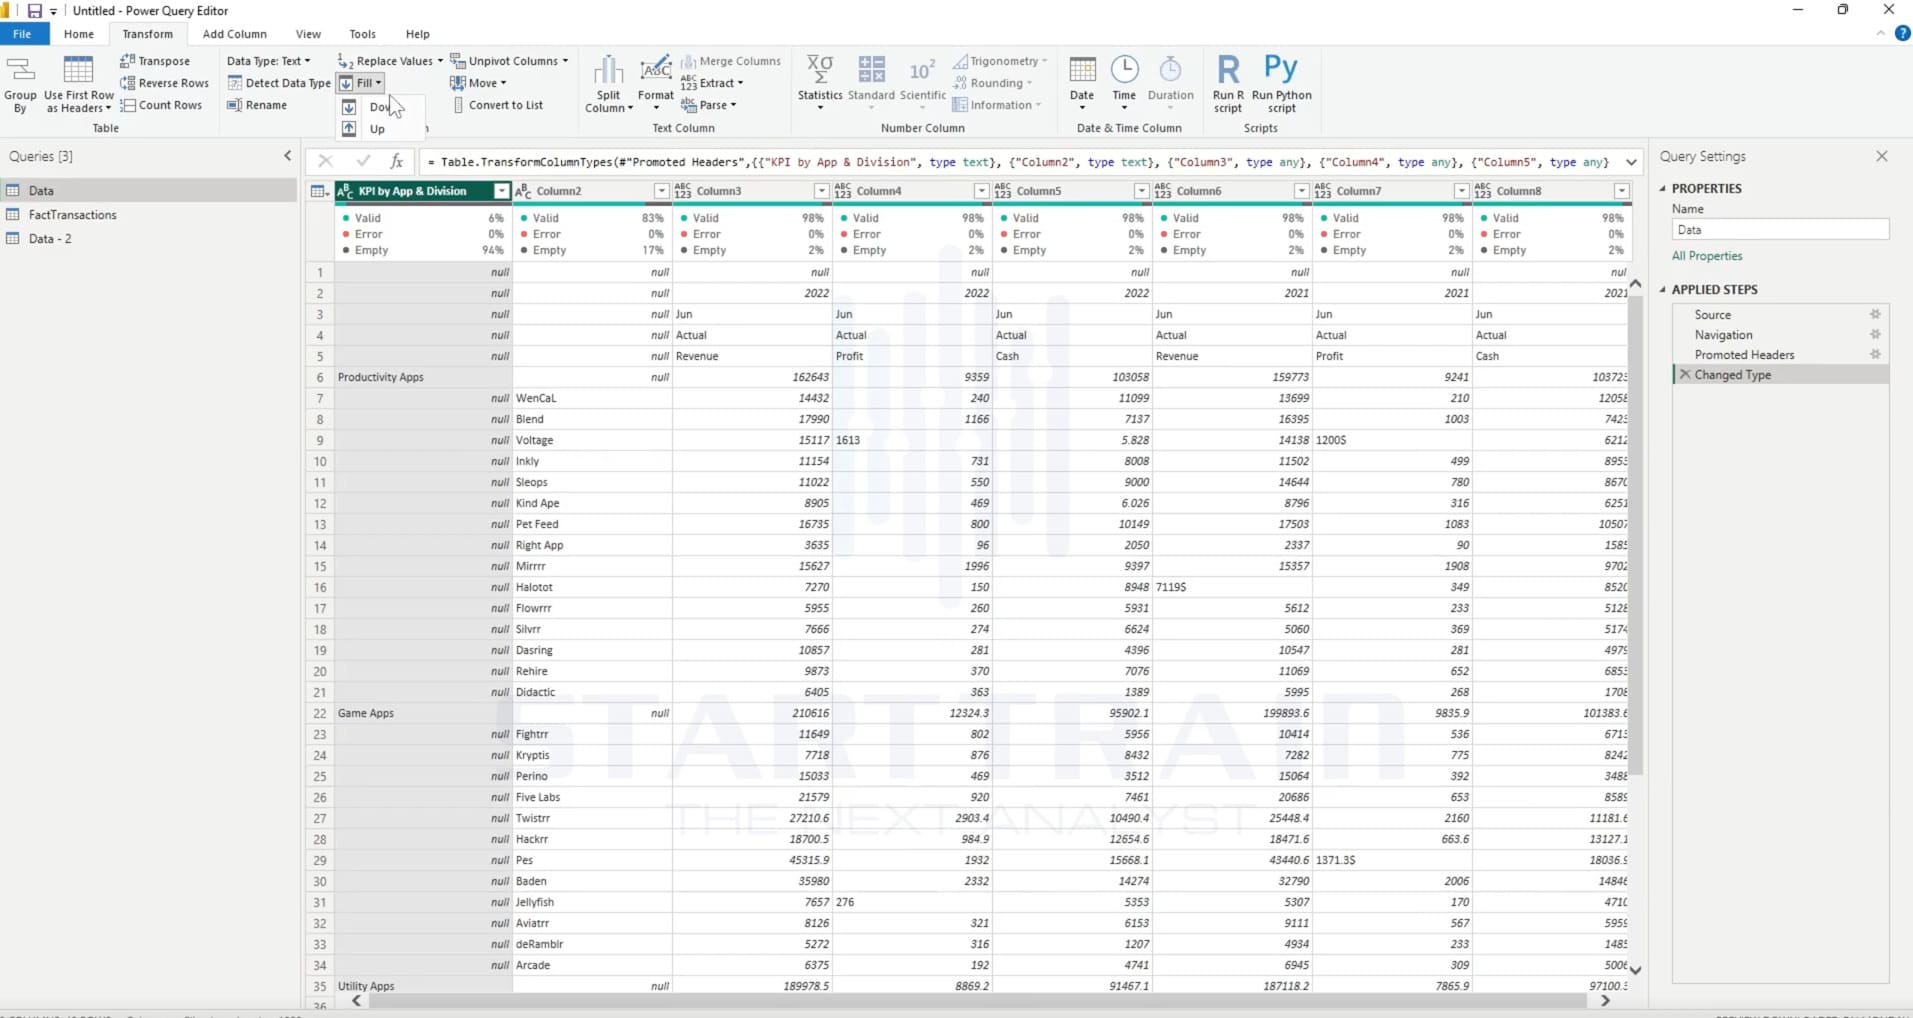Click Run R script
Image resolution: width=1913 pixels, height=1018 pixels.
(1228, 84)
